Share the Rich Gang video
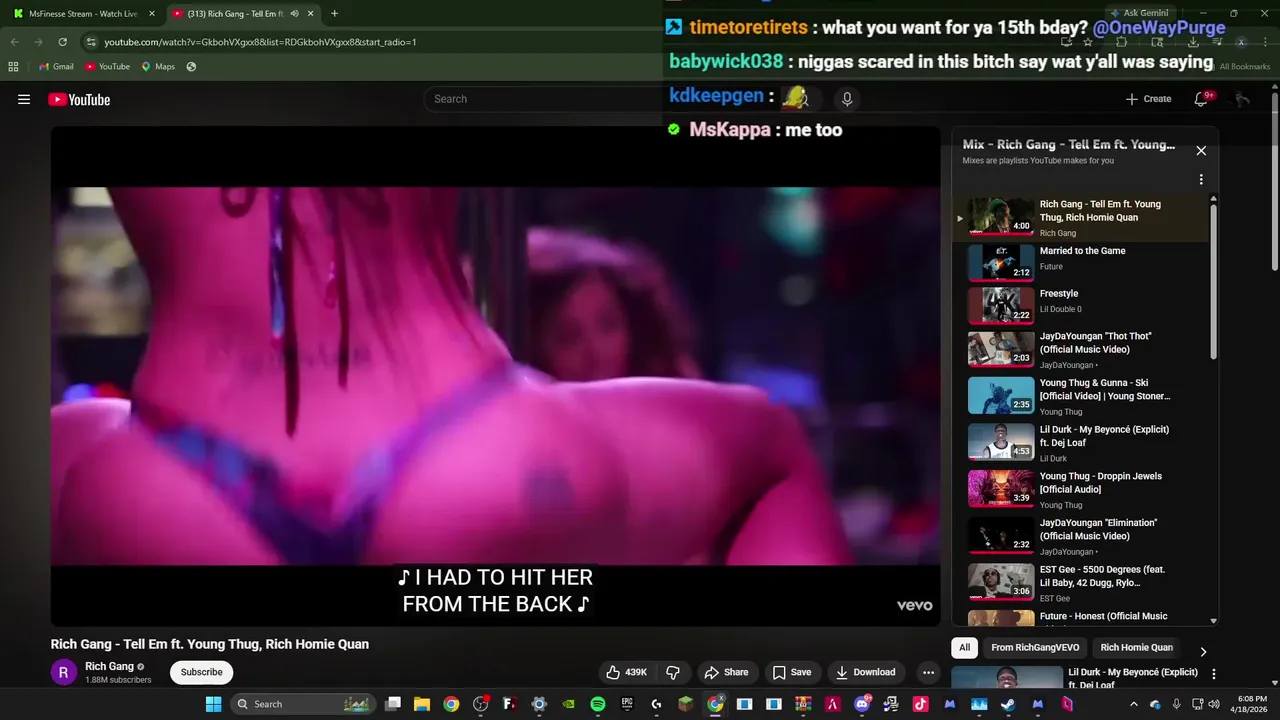 [726, 672]
